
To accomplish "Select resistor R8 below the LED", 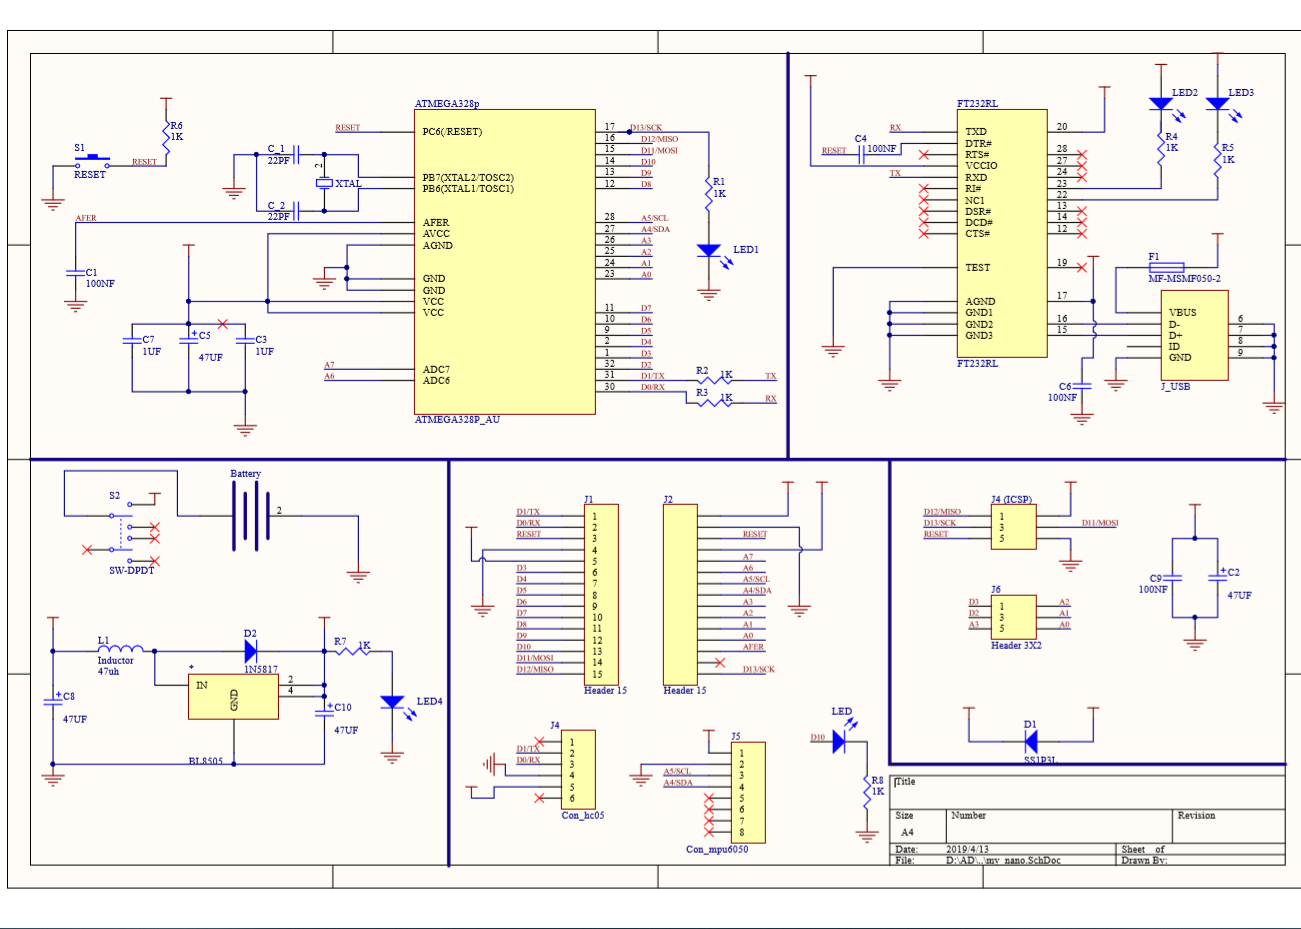I will [868, 791].
